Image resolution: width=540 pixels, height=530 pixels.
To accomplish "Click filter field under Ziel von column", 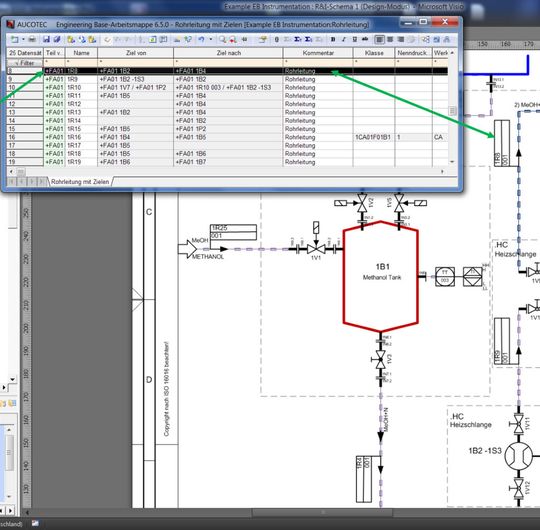I will pos(136,62).
